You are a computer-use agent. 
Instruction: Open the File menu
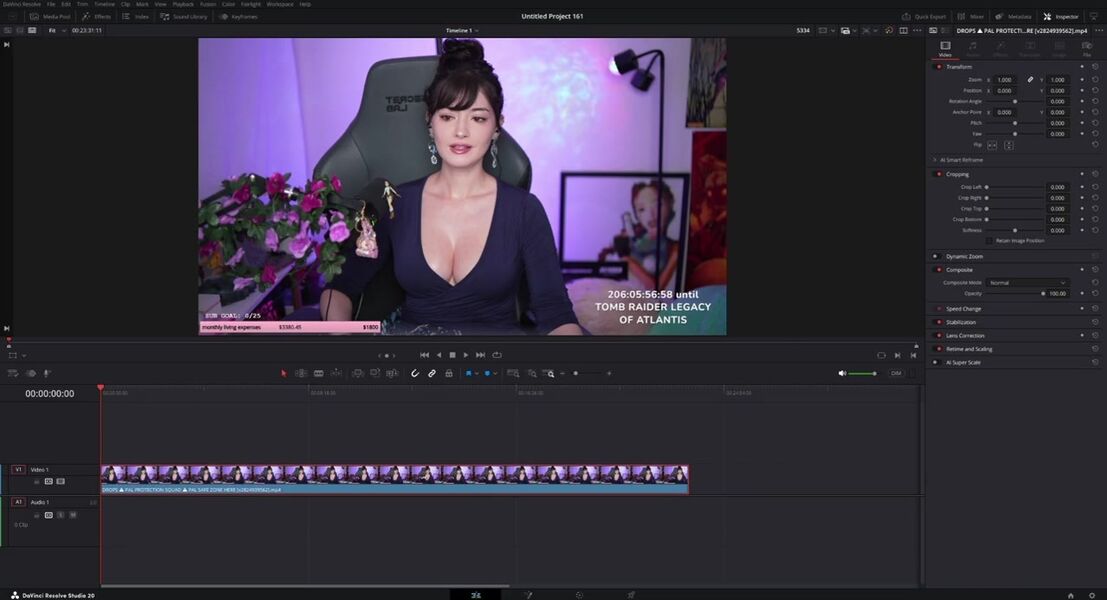coord(51,4)
